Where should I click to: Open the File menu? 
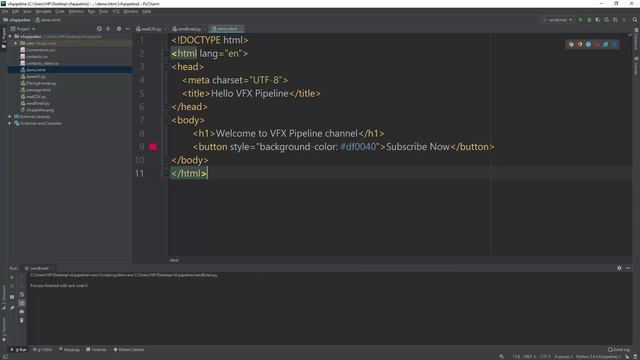[5, 11]
